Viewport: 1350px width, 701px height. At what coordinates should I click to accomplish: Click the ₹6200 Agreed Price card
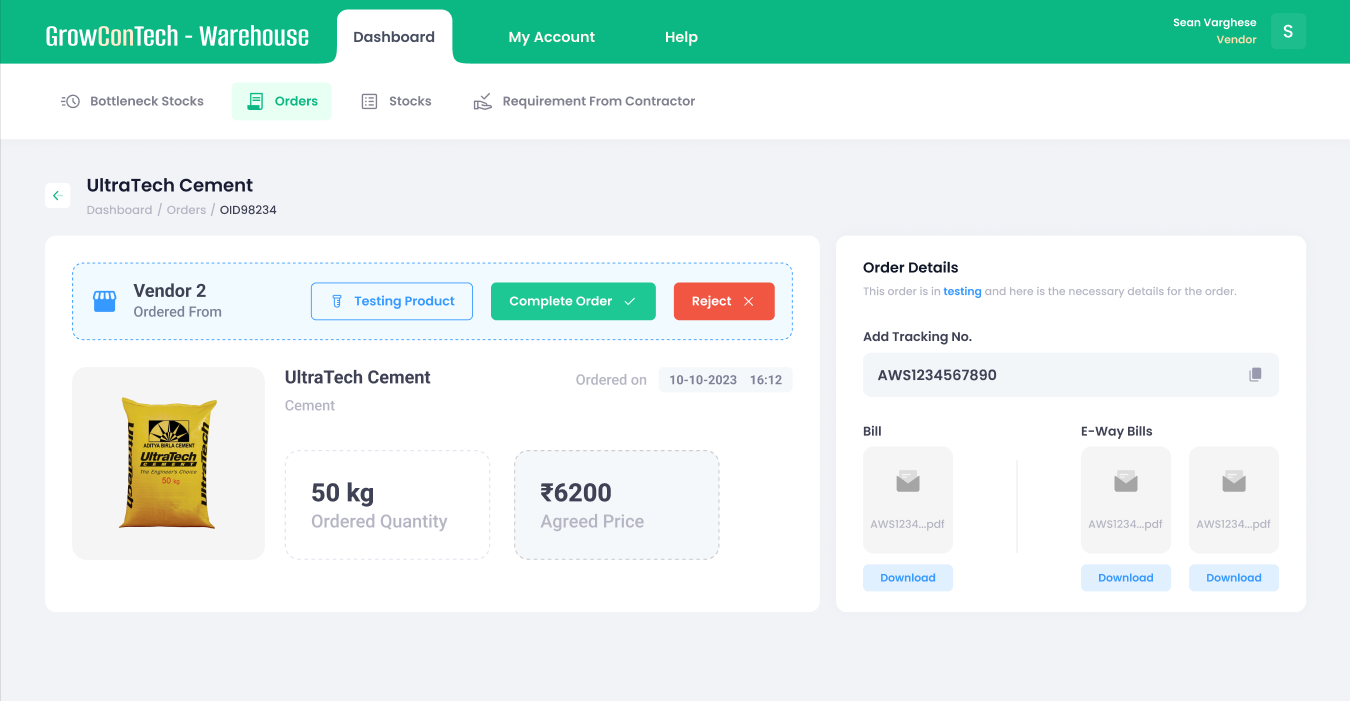617,505
